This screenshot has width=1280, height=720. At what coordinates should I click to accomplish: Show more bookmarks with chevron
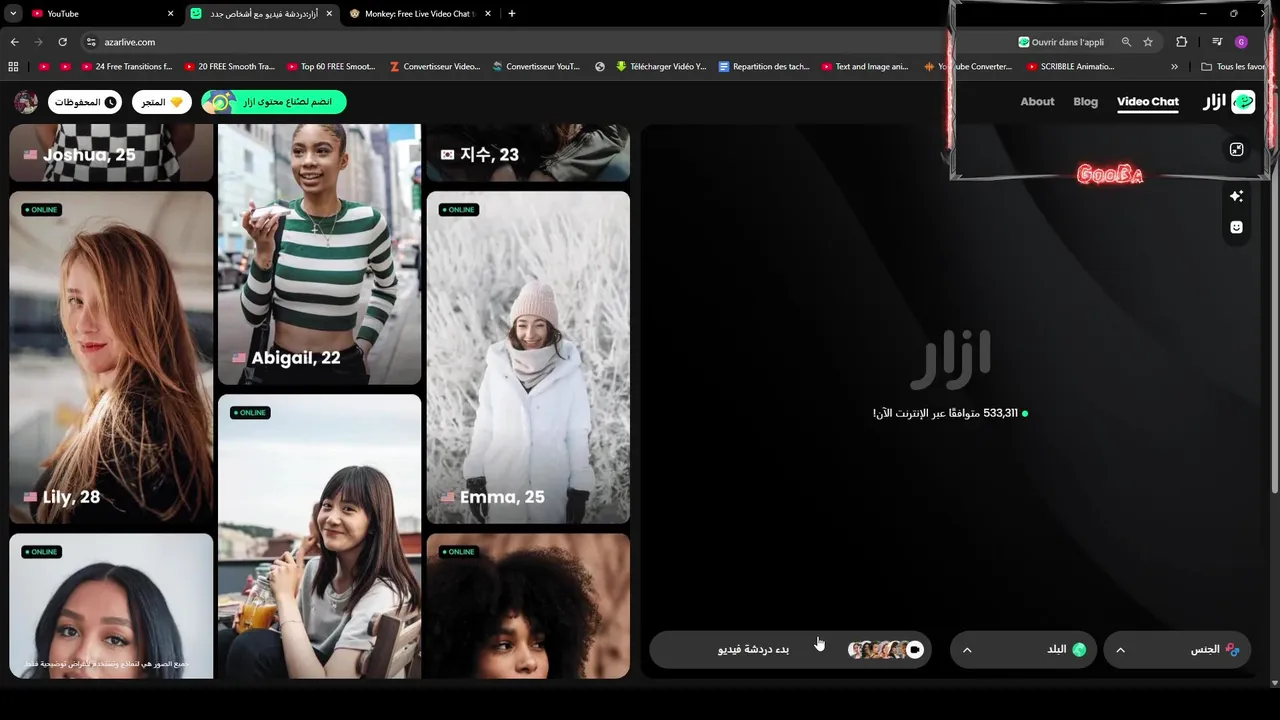1175,67
